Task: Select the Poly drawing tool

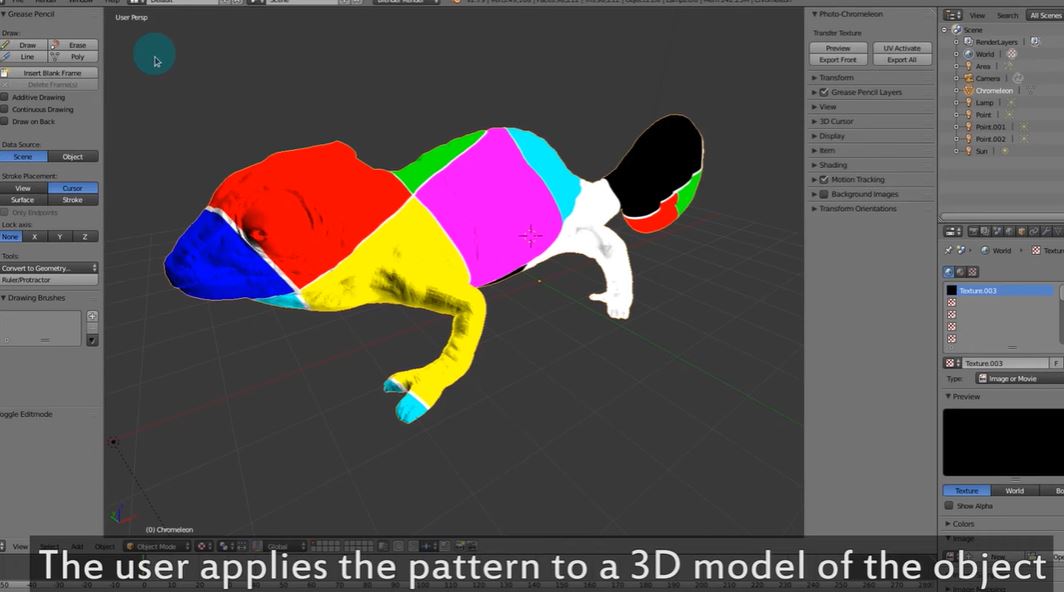Action: (73, 56)
